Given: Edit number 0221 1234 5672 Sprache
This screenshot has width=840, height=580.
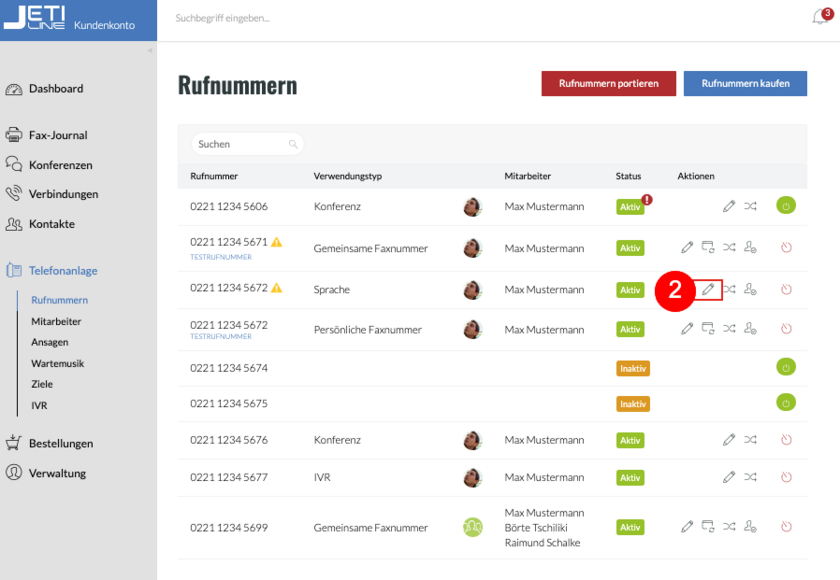Looking at the screenshot, I should (709, 290).
